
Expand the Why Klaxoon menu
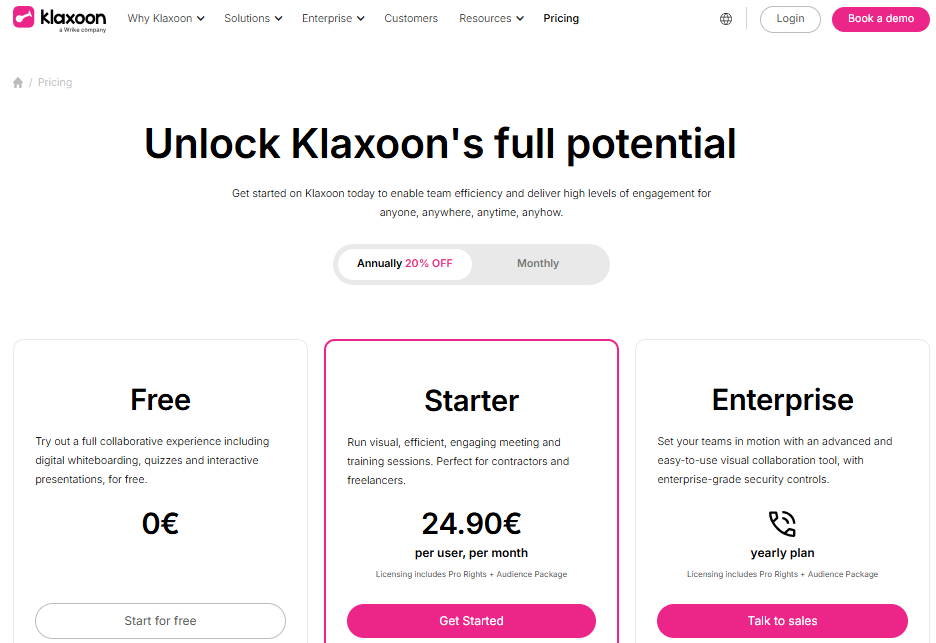(x=166, y=19)
